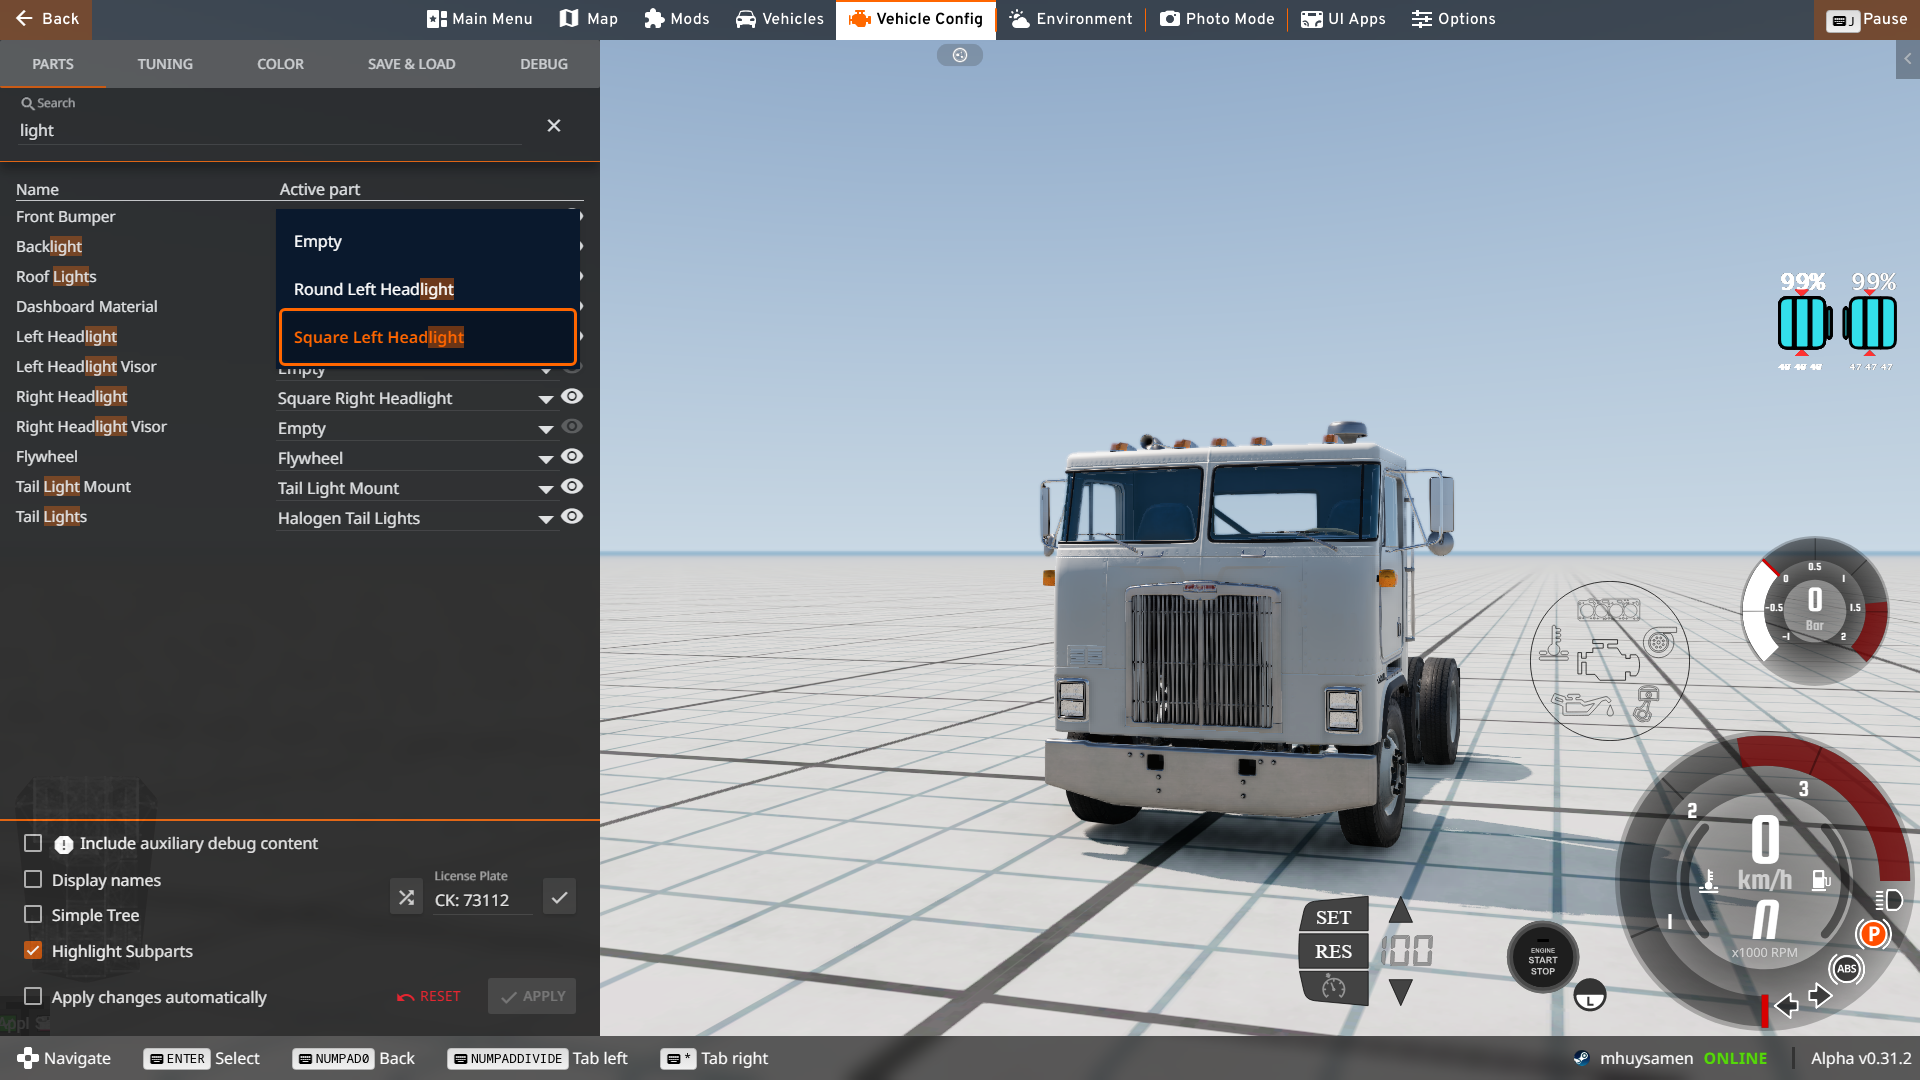Toggle visibility of Tail Lights part
Image resolution: width=1920 pixels, height=1080 pixels.
click(x=572, y=517)
